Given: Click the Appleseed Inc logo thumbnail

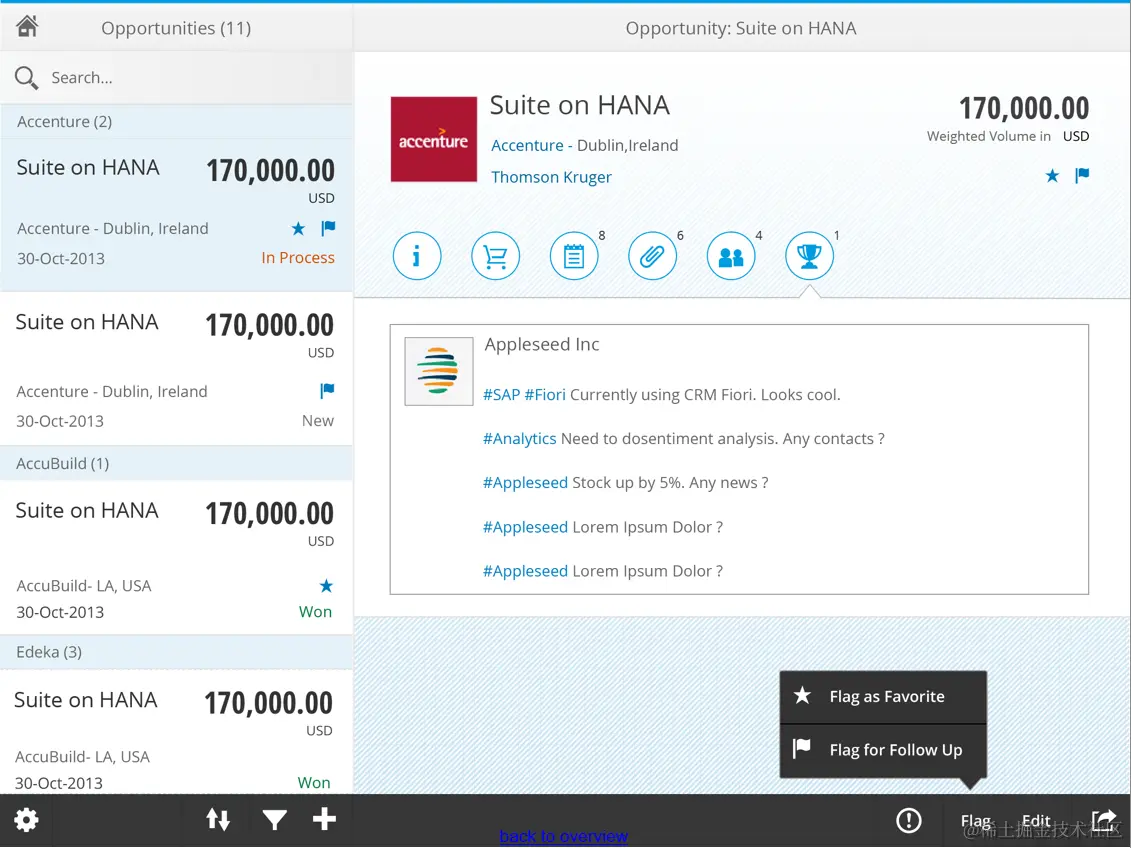Looking at the screenshot, I should click(439, 371).
